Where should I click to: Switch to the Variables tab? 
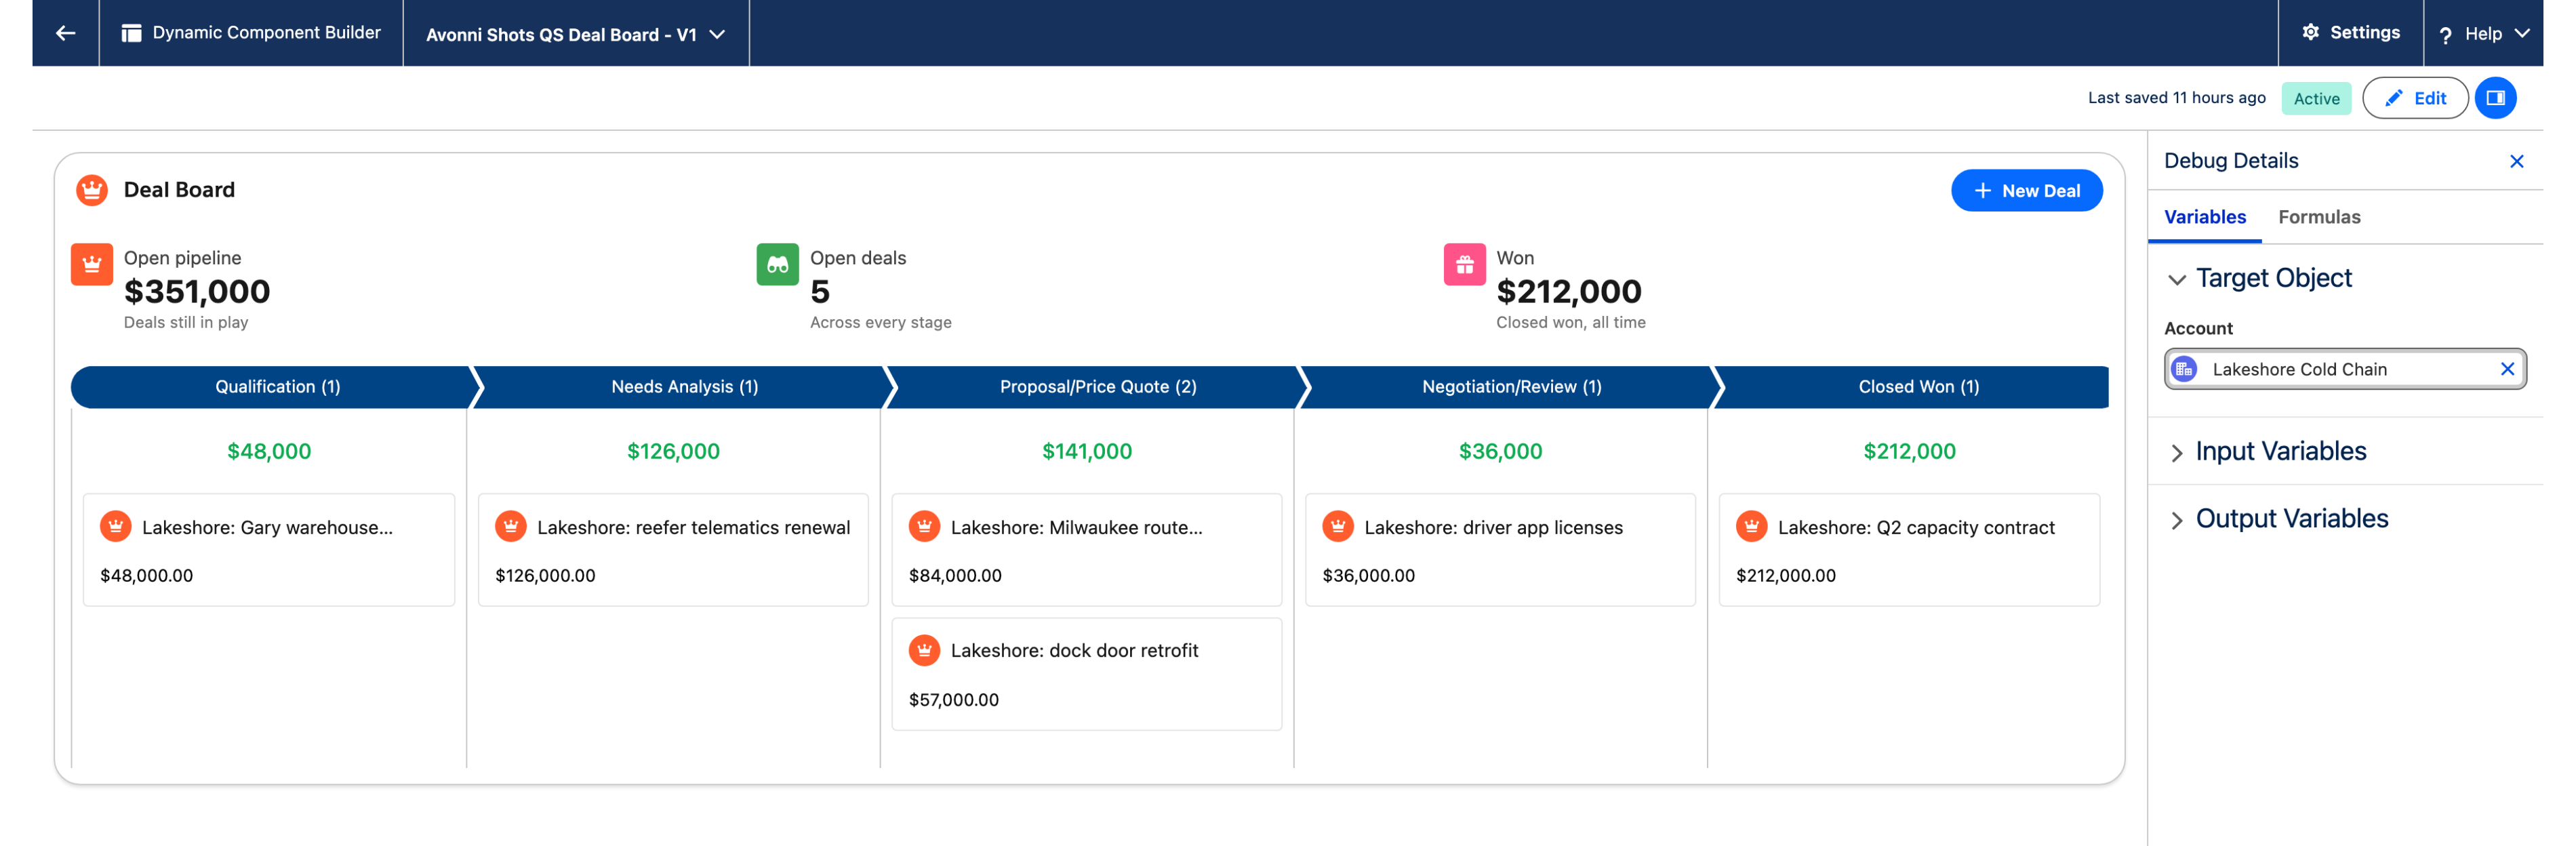pyautogui.click(x=2204, y=217)
